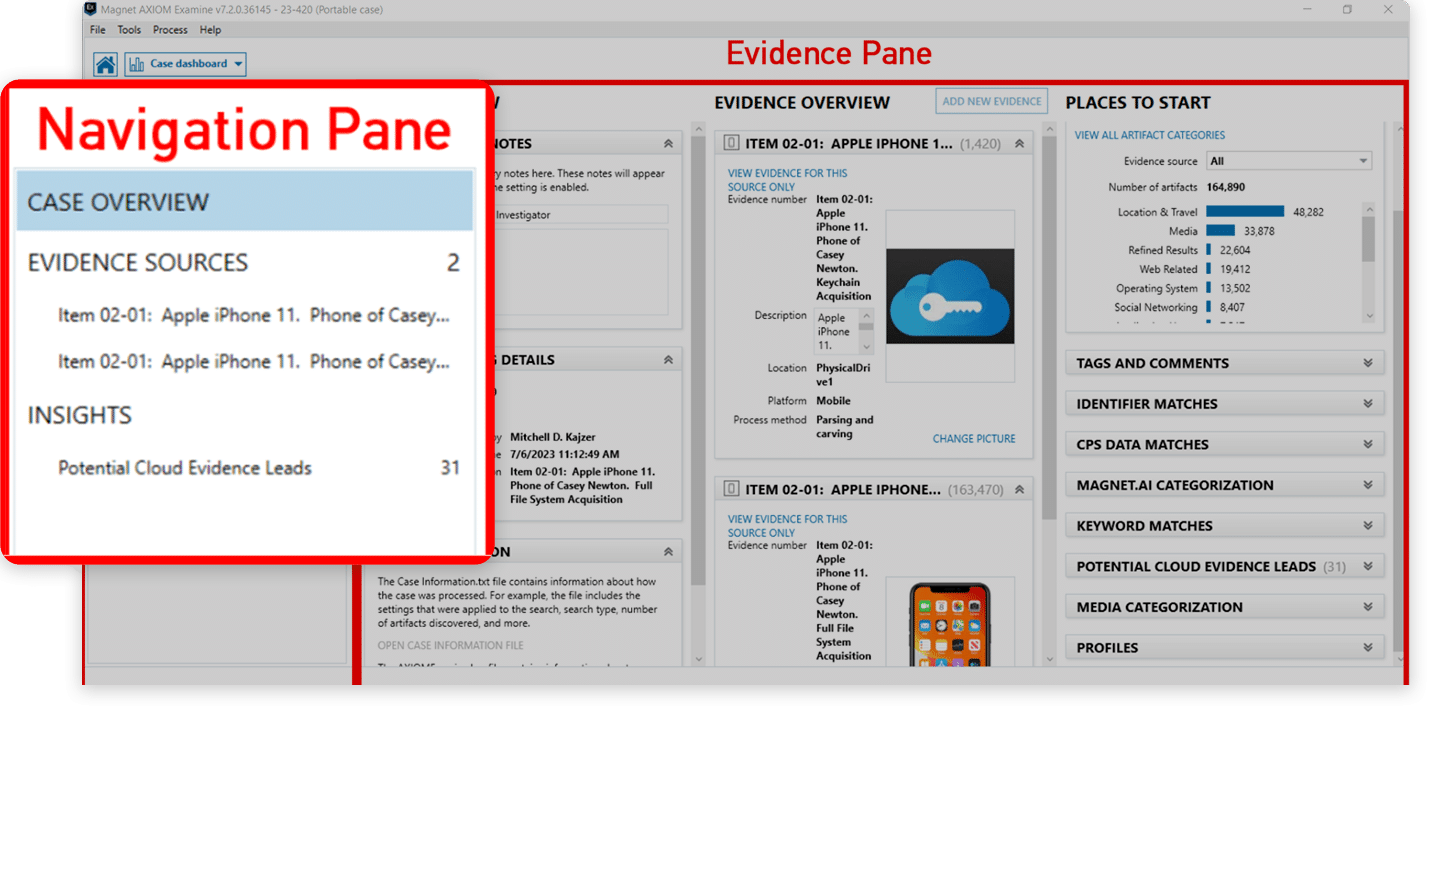
Task: Collapse the evidence card showing 1,420 artifacts
Action: point(1019,143)
